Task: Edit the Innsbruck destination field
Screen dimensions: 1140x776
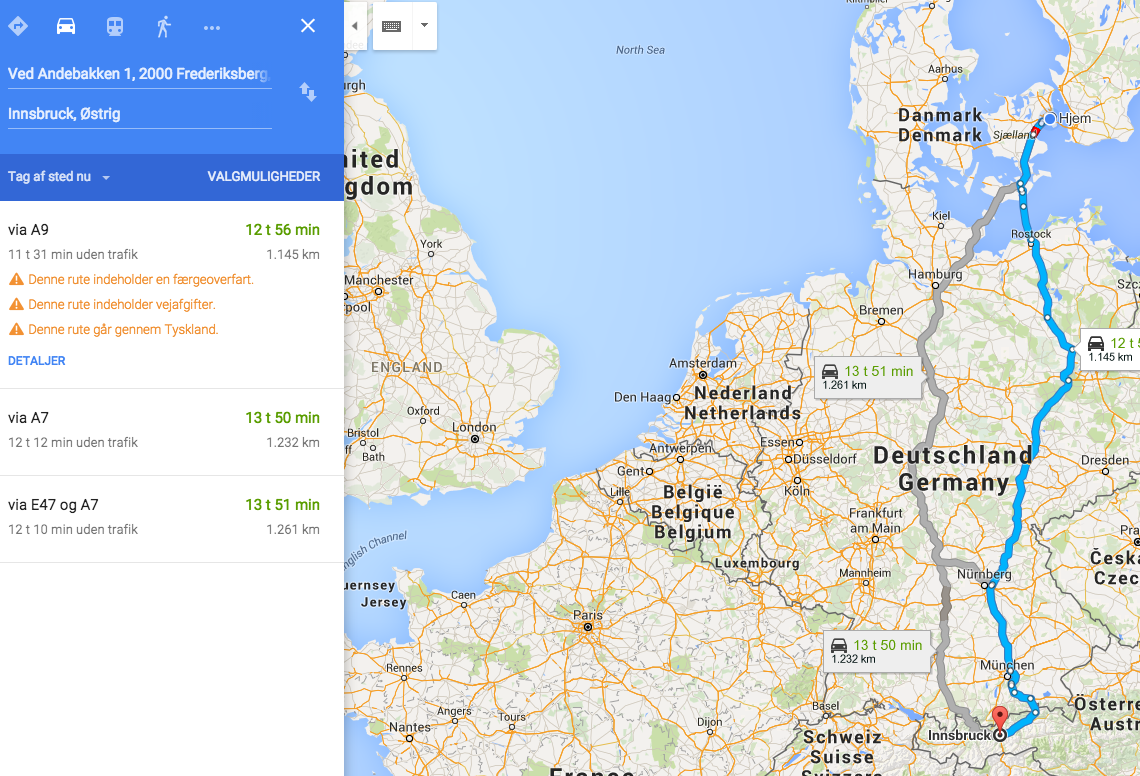Action: pyautogui.click(x=139, y=114)
